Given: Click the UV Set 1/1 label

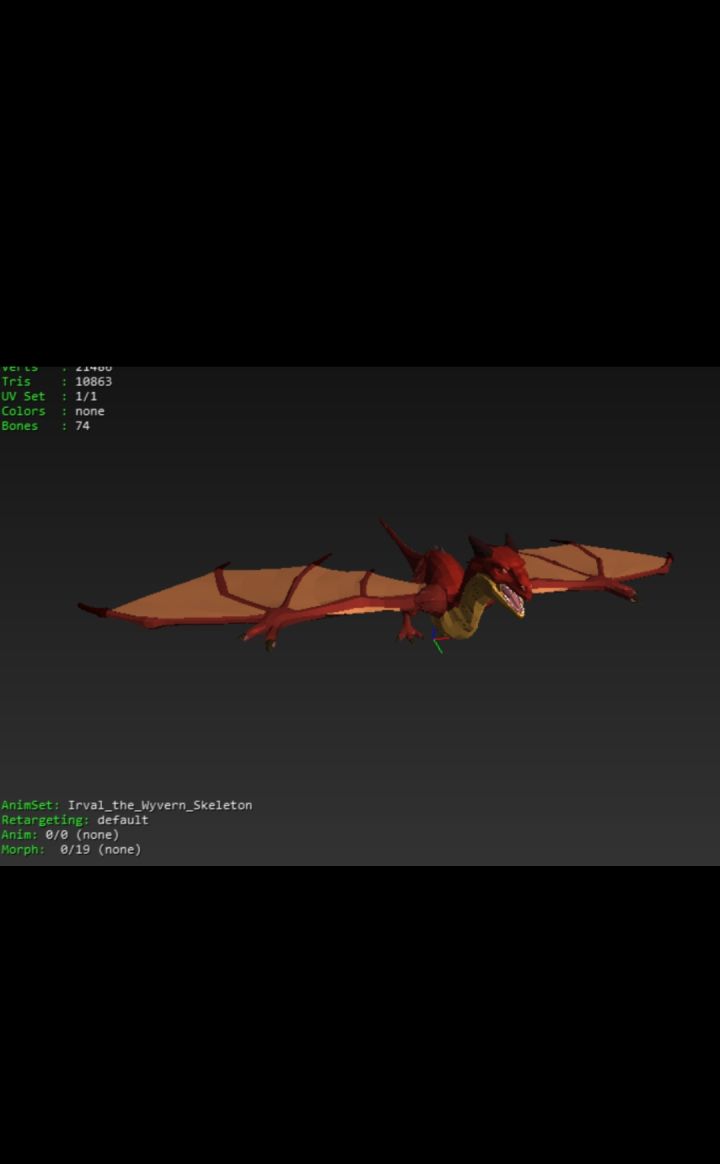Looking at the screenshot, I should pos(49,396).
